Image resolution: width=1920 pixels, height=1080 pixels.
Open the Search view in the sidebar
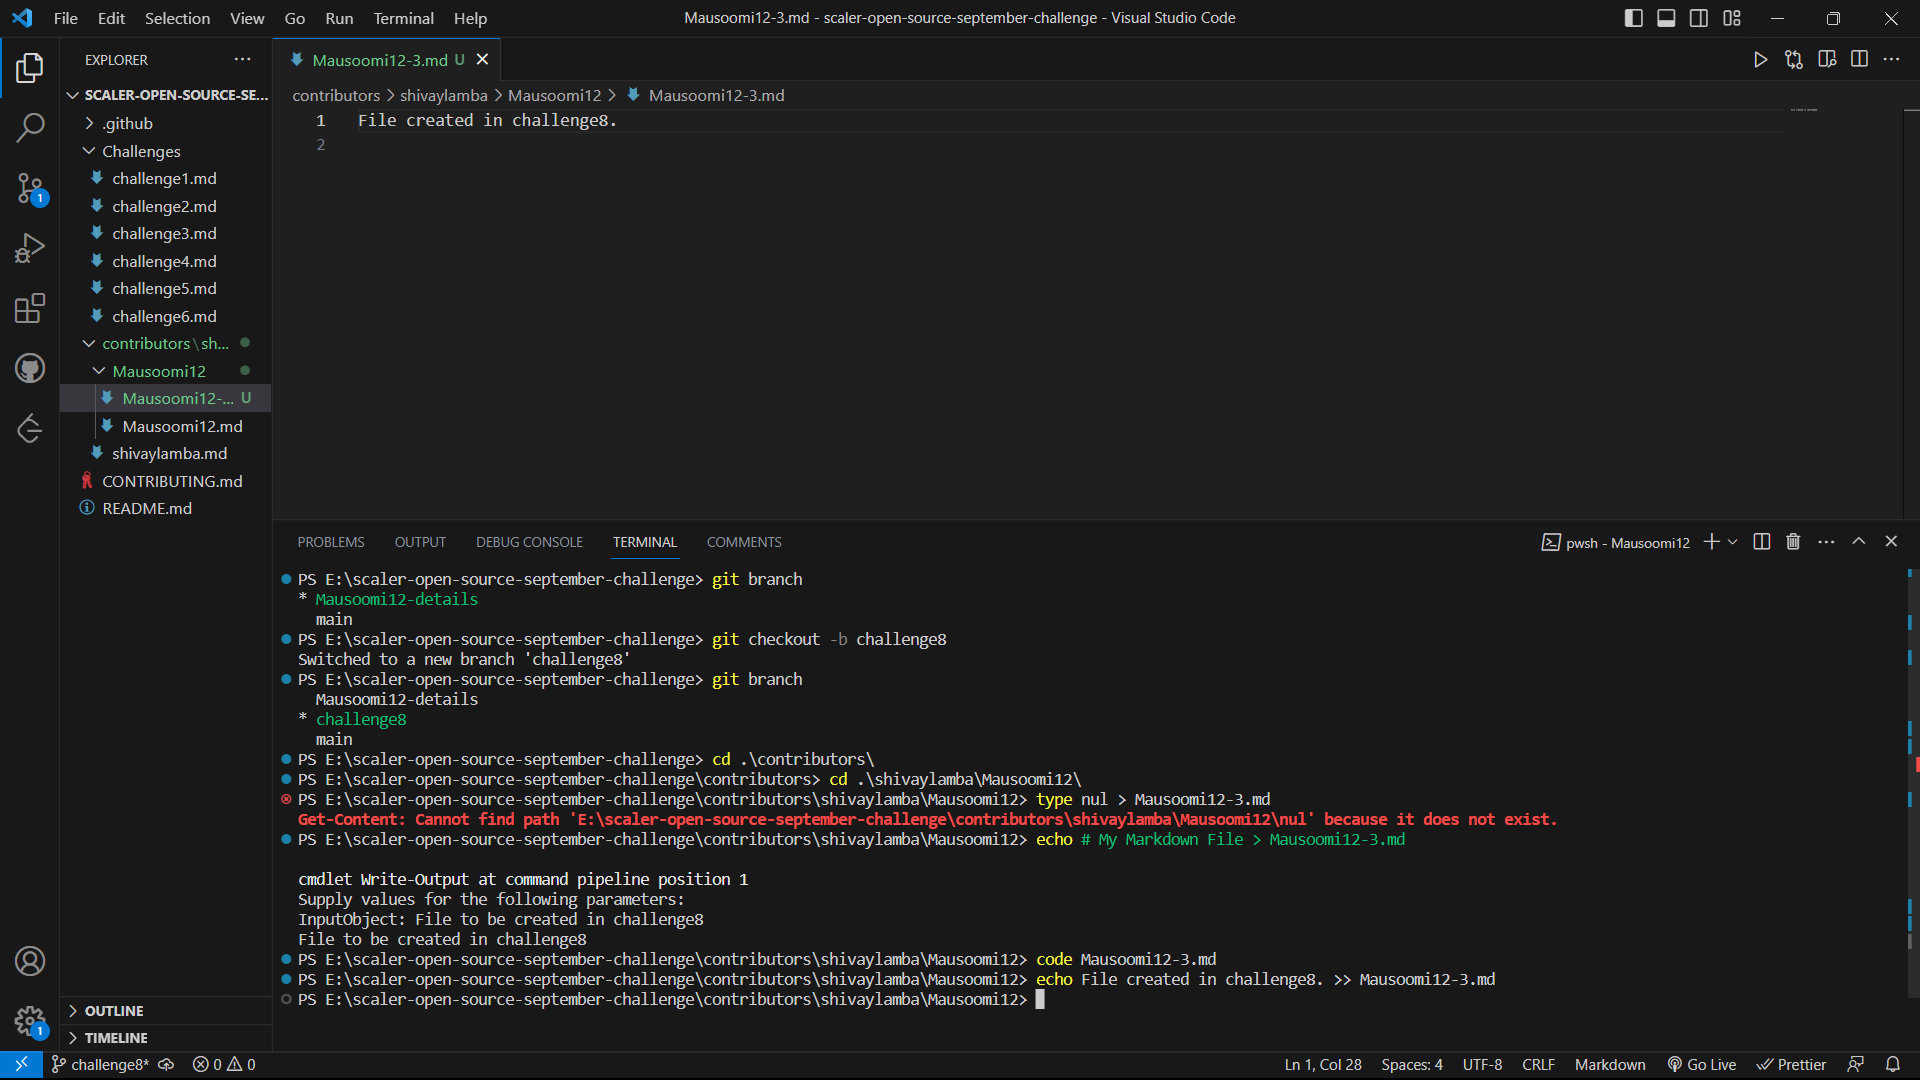(31, 128)
